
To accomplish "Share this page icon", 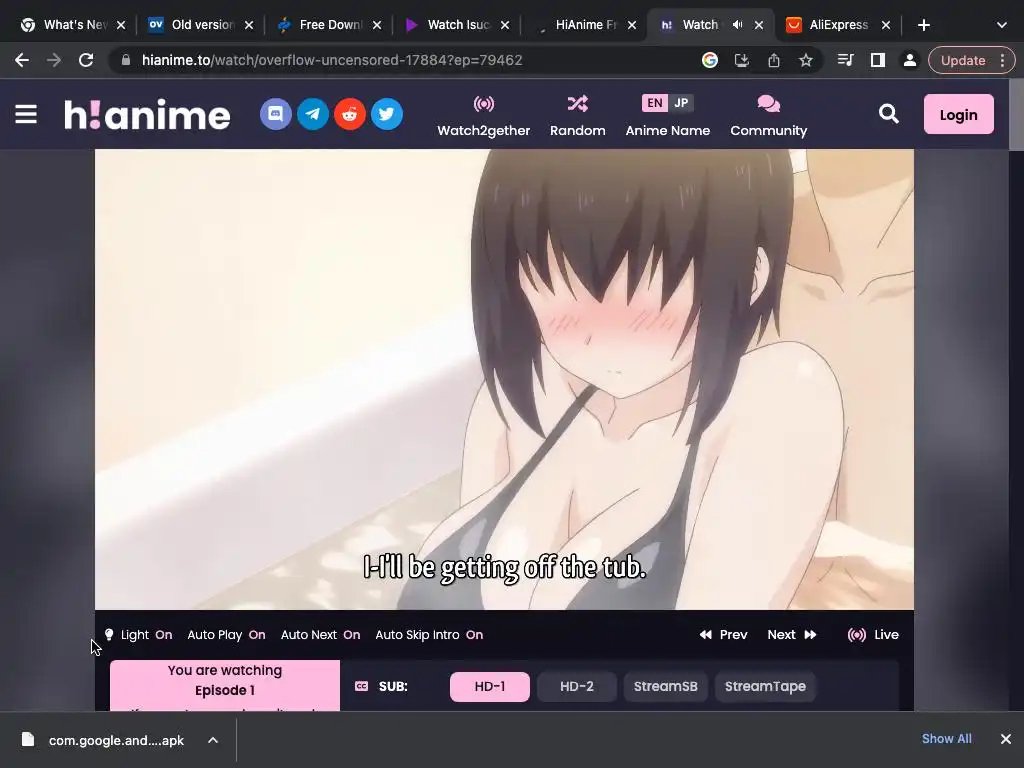I will [x=774, y=60].
